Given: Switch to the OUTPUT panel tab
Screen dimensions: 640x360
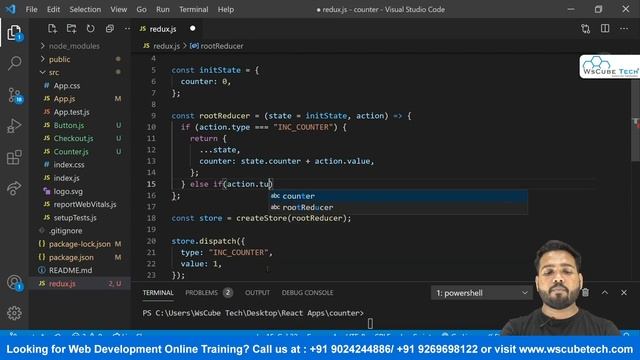Looking at the screenshot, I should 257,293.
